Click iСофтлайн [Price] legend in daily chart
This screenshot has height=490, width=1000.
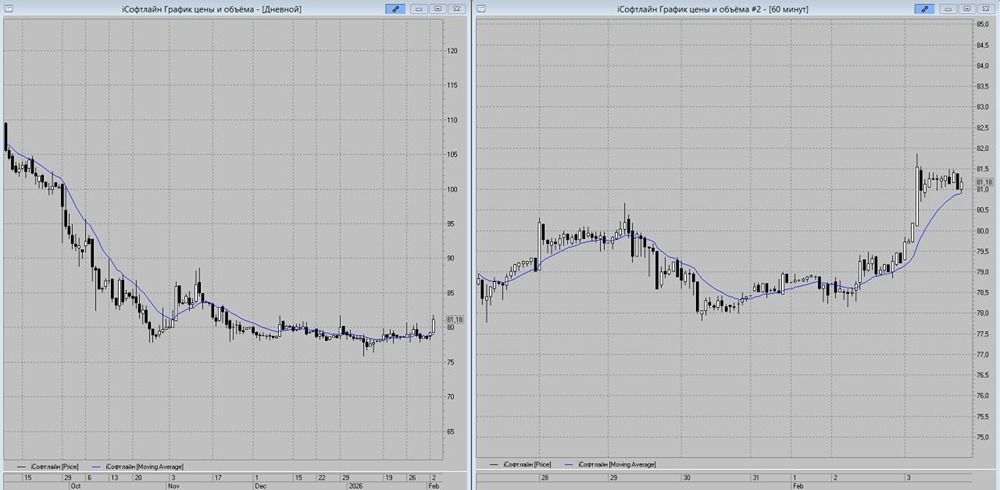tap(48, 467)
